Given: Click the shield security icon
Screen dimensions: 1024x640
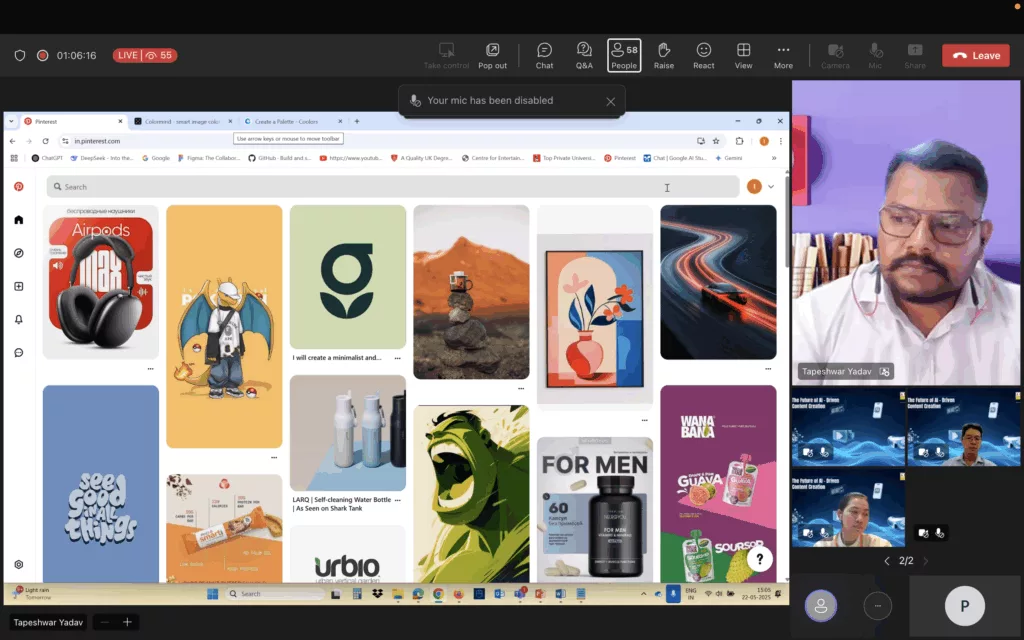Looking at the screenshot, I should click(20, 56).
